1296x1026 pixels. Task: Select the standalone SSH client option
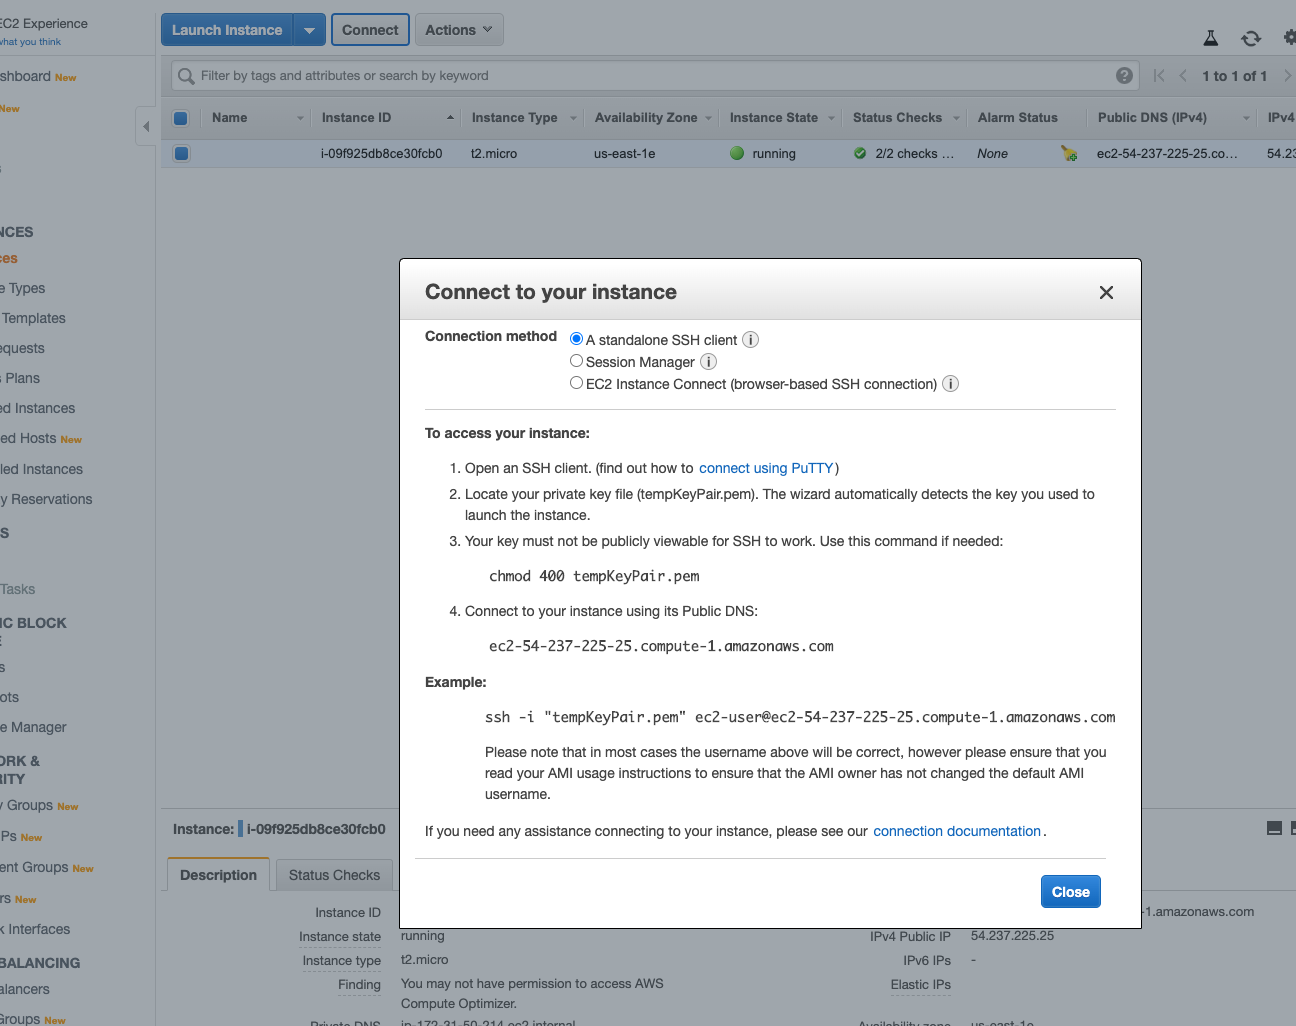click(x=576, y=339)
